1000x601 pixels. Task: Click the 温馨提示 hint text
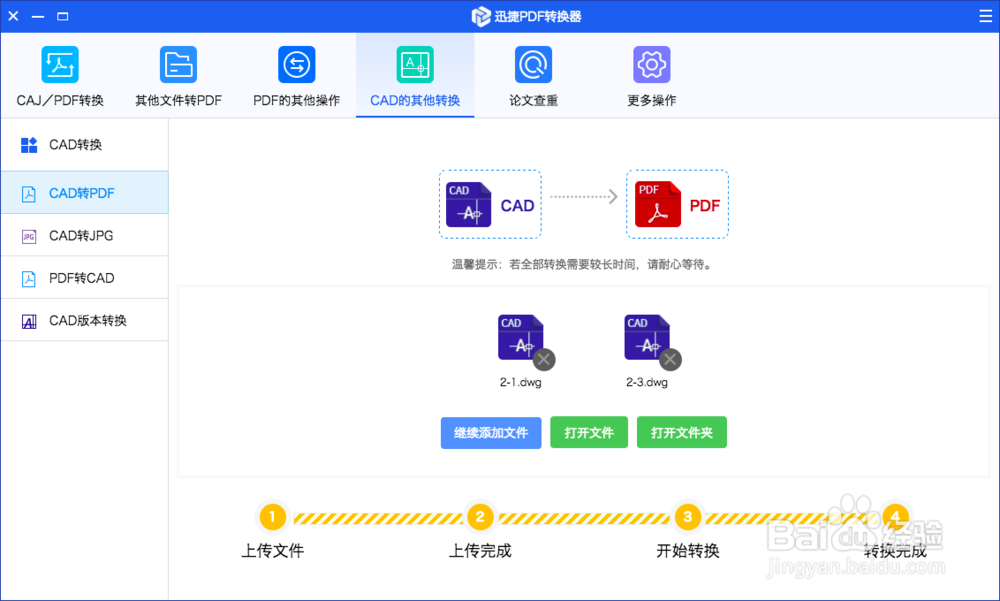click(583, 264)
